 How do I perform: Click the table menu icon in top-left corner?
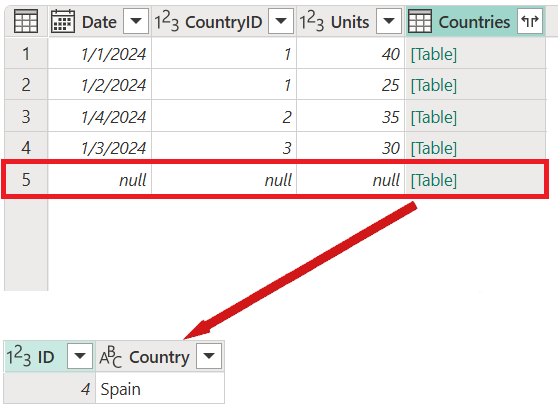click(x=26, y=21)
